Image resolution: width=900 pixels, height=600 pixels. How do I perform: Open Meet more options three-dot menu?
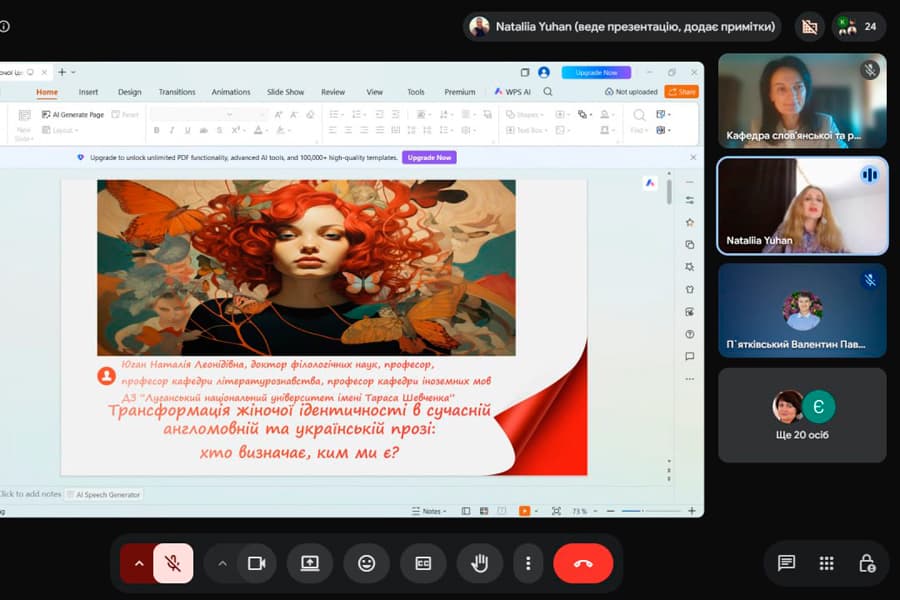point(528,563)
